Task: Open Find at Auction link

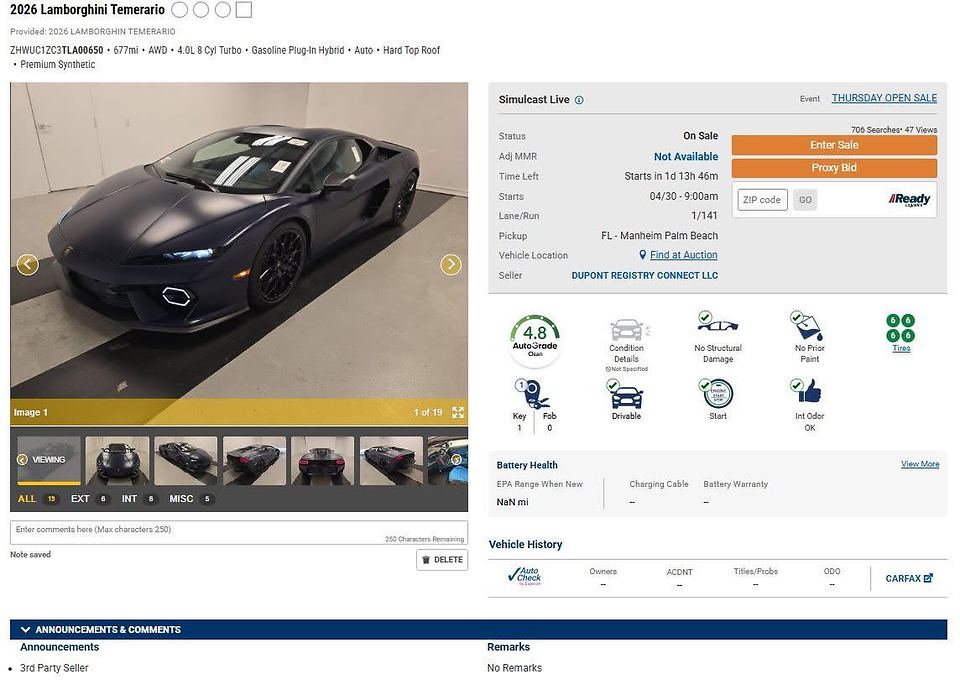Action: (683, 255)
